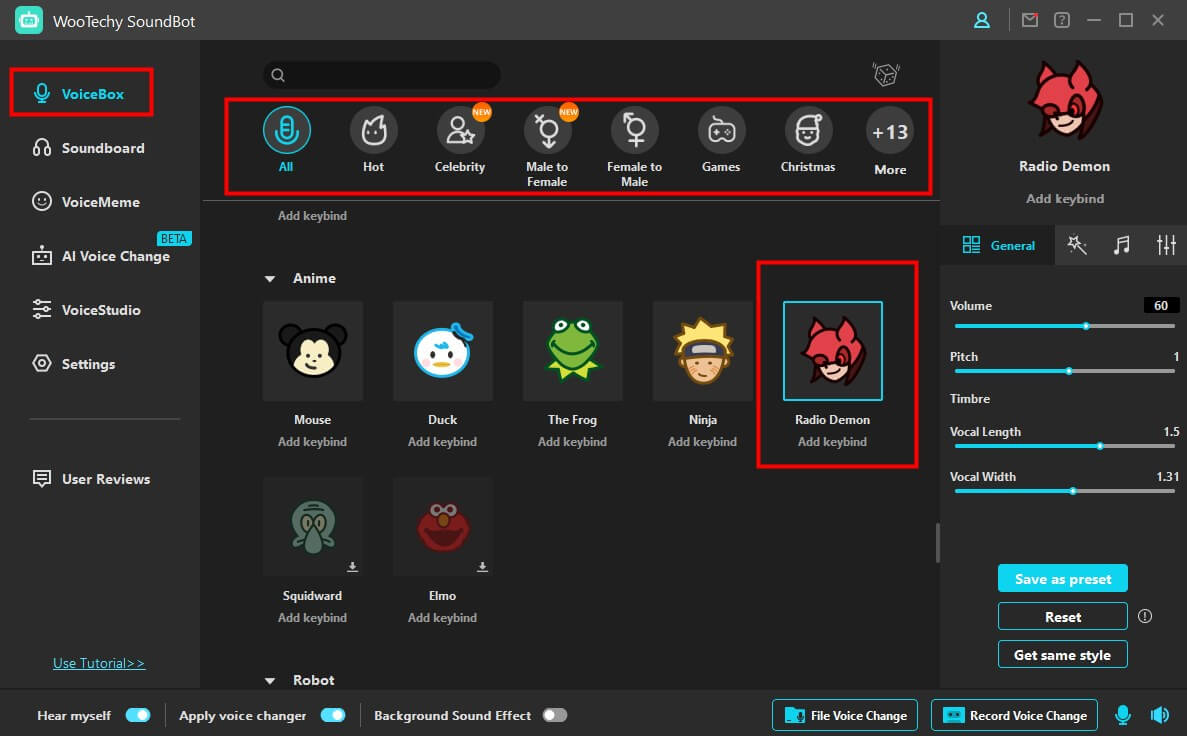Adjust the Volume slider
Image resolution: width=1187 pixels, height=736 pixels.
pyautogui.click(x=1086, y=326)
